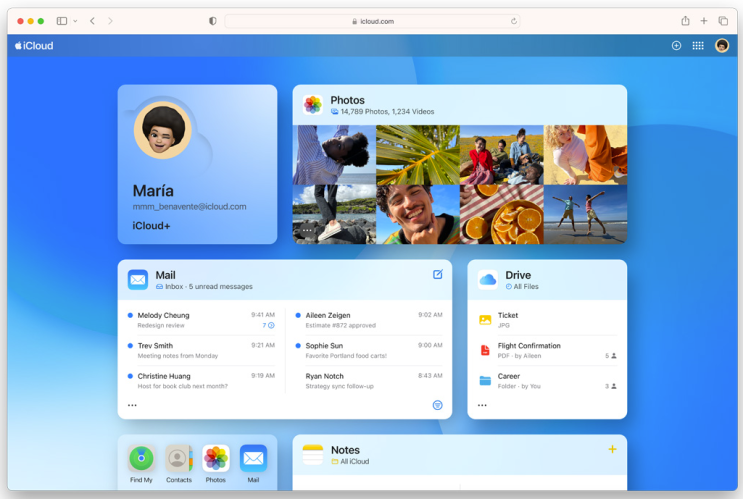Focus the icloud.com address bar
The image size is (743, 499).
point(372,21)
